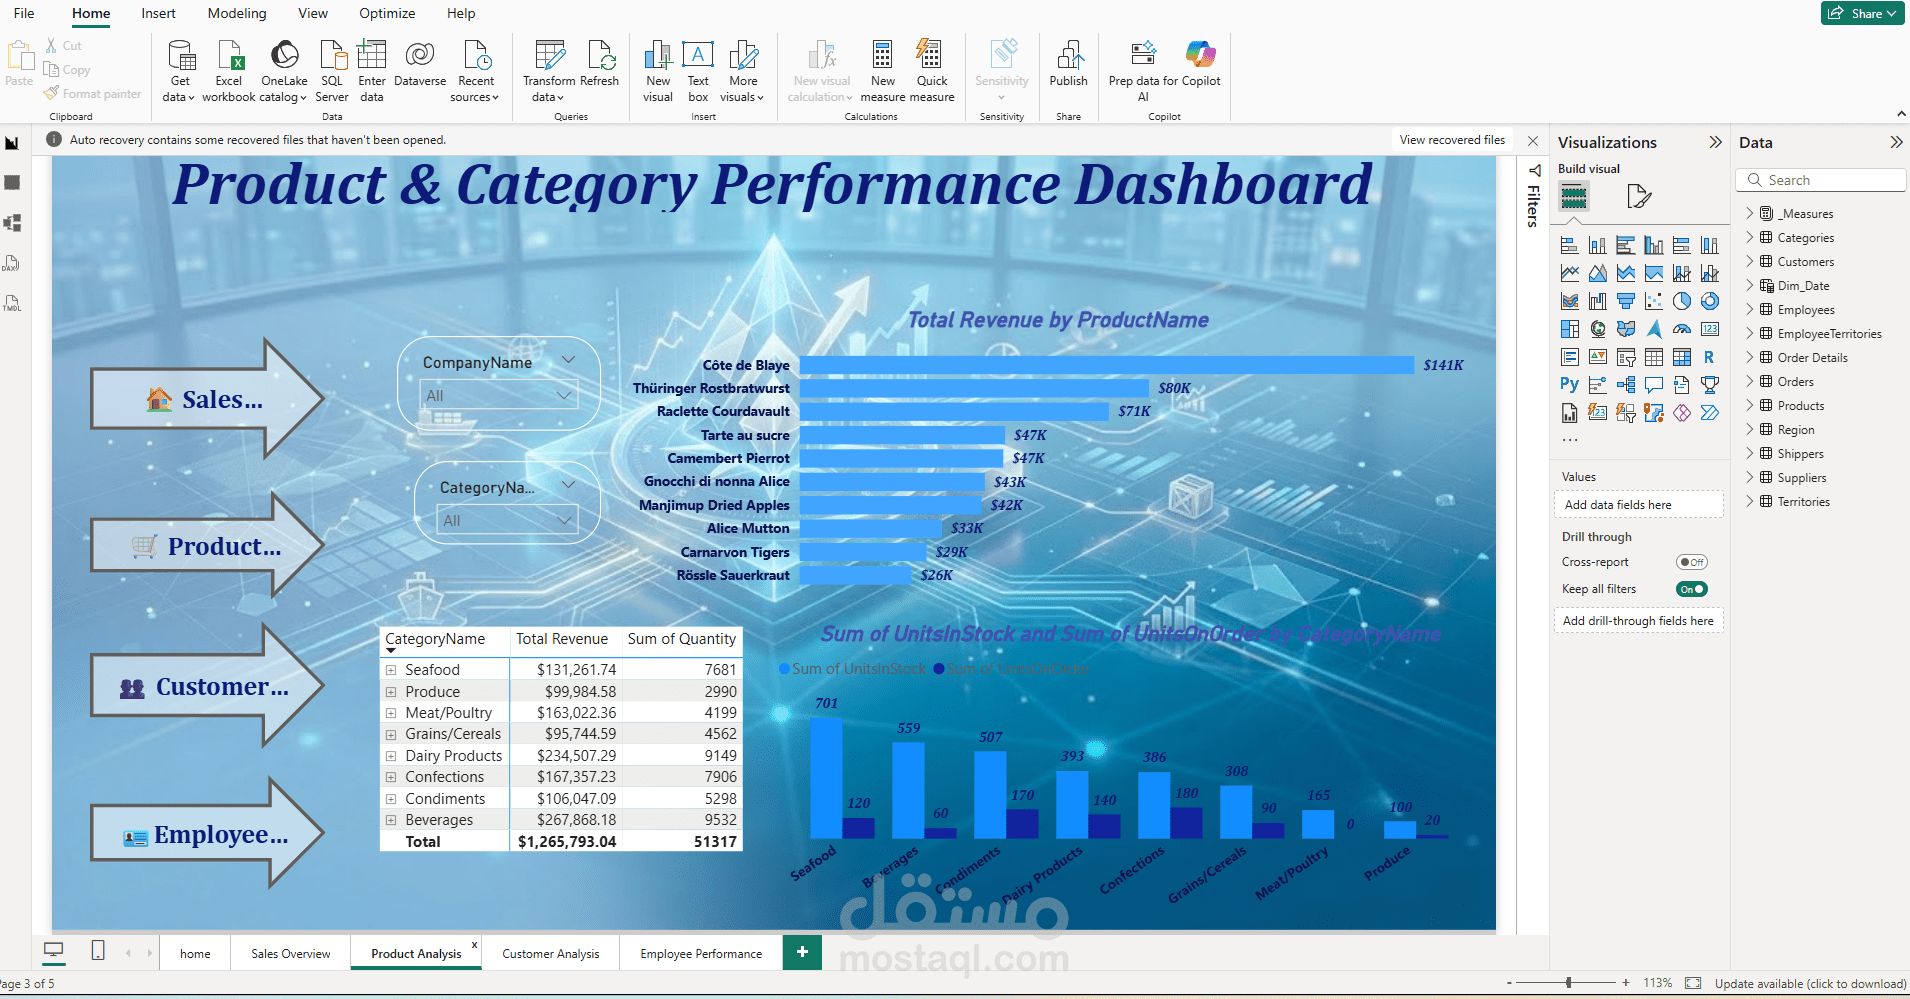Click the Employee navigation arrow button

point(207,834)
